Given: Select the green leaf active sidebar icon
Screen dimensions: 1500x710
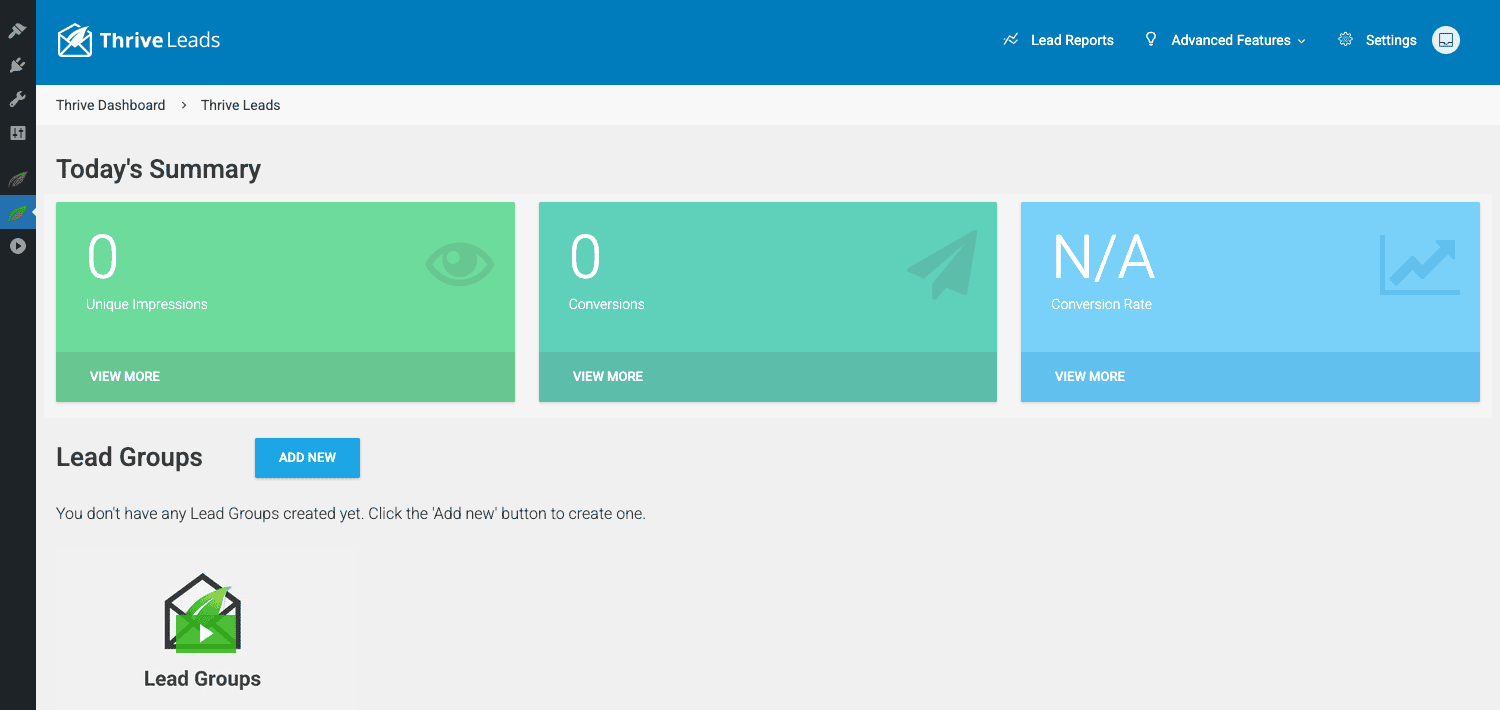Looking at the screenshot, I should (17, 213).
